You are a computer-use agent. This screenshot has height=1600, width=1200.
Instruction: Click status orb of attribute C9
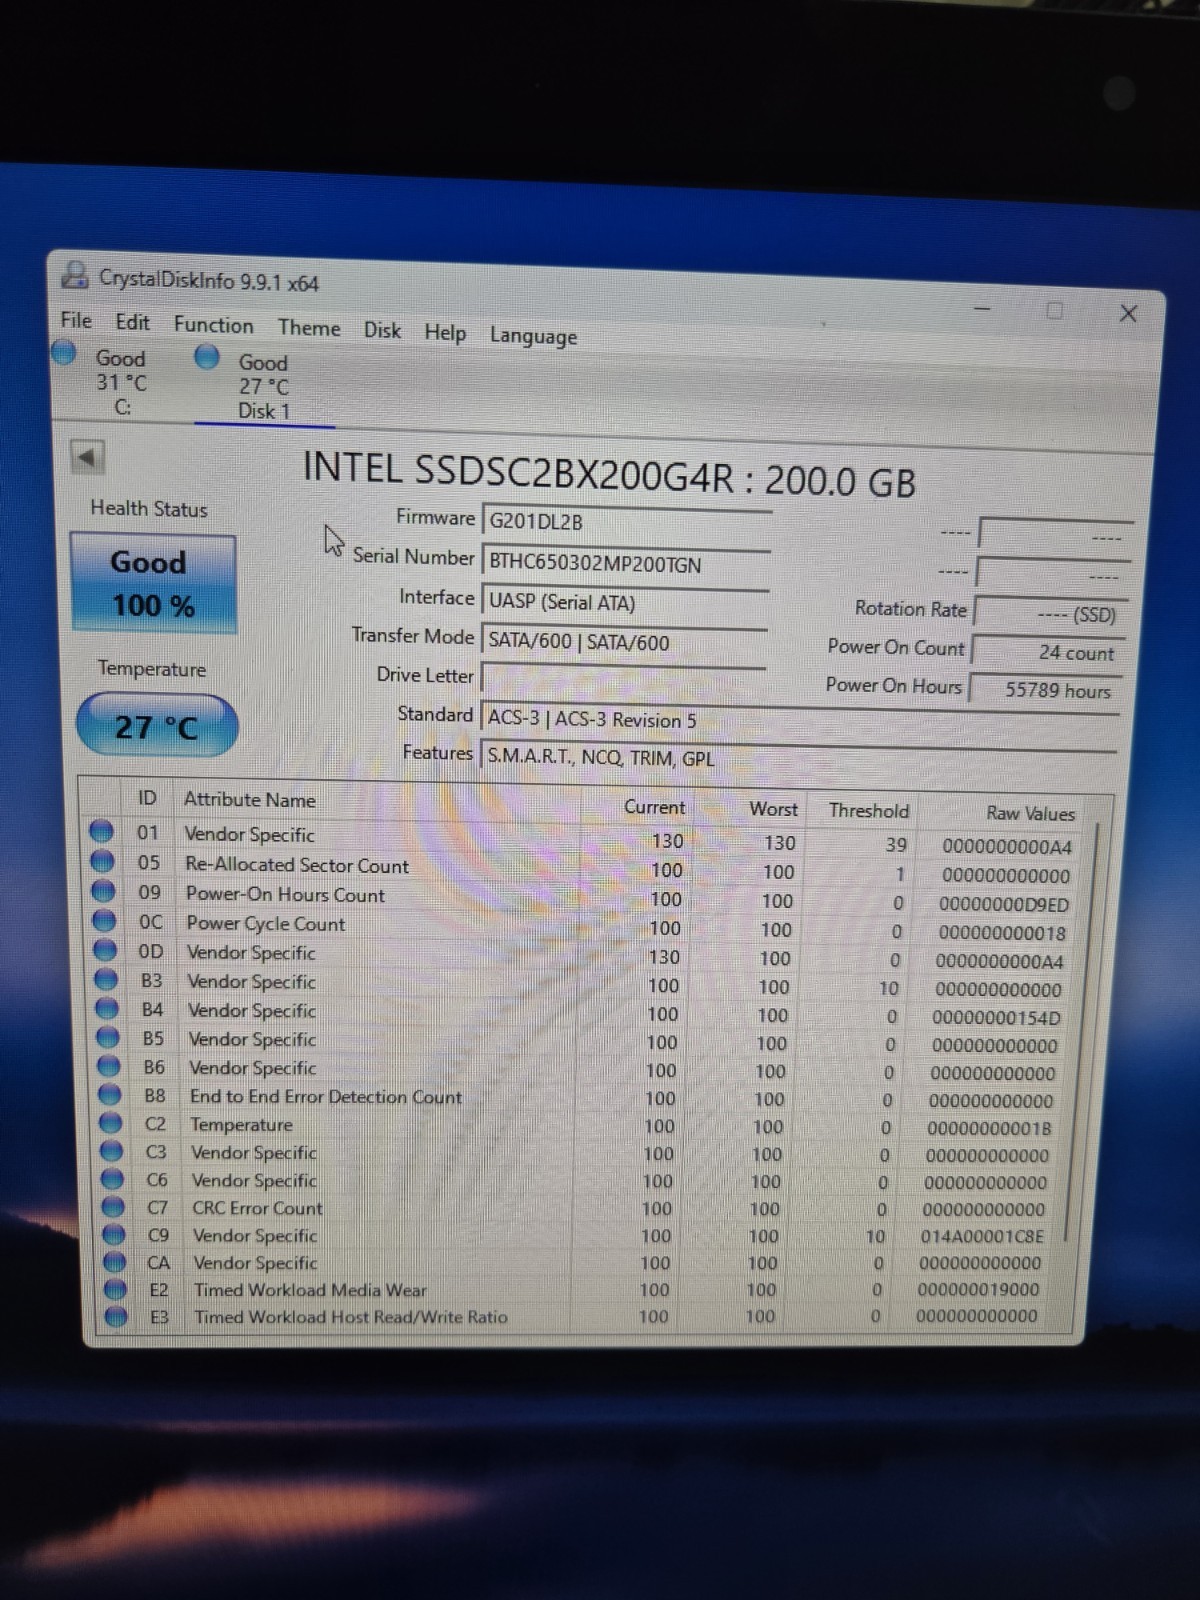(115, 1234)
